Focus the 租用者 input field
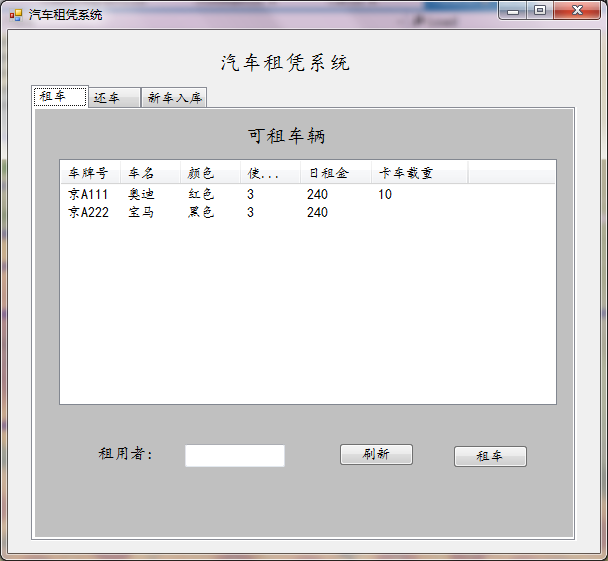The image size is (608, 561). coord(235,456)
